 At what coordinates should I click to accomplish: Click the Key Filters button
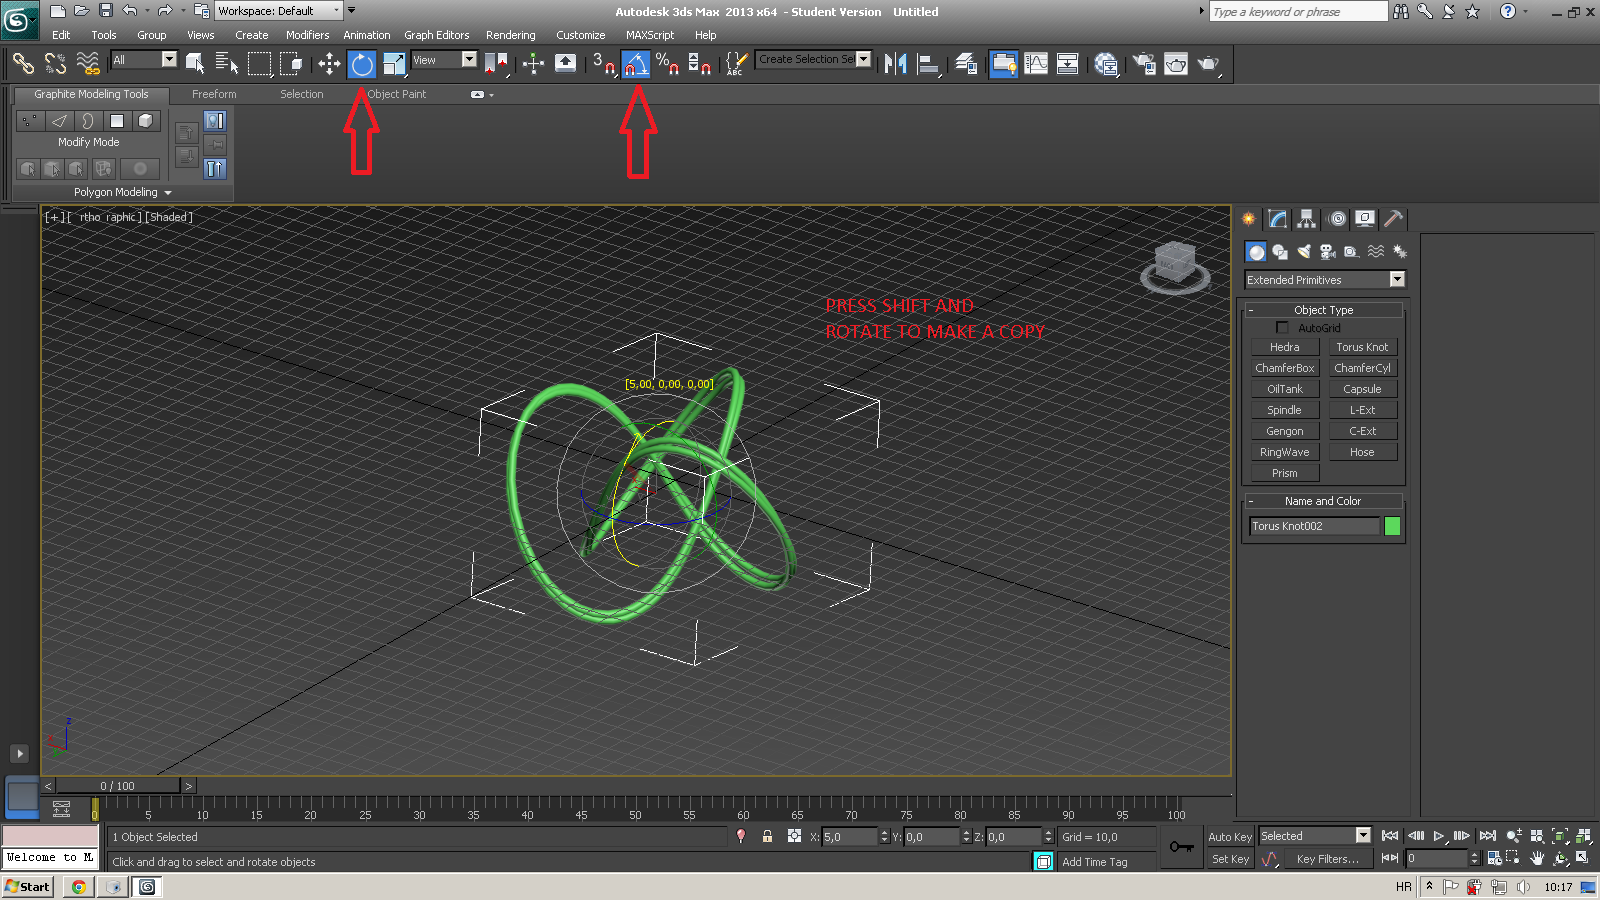point(1327,859)
